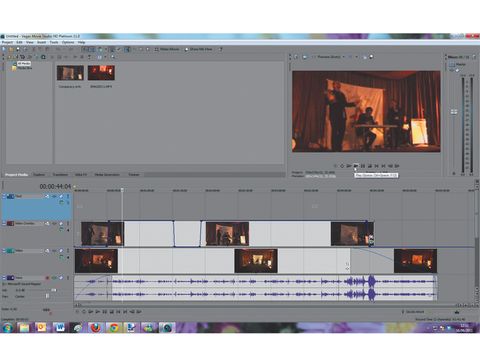Collapse the Video Overlay track header
480x360 pixels.
(4, 224)
